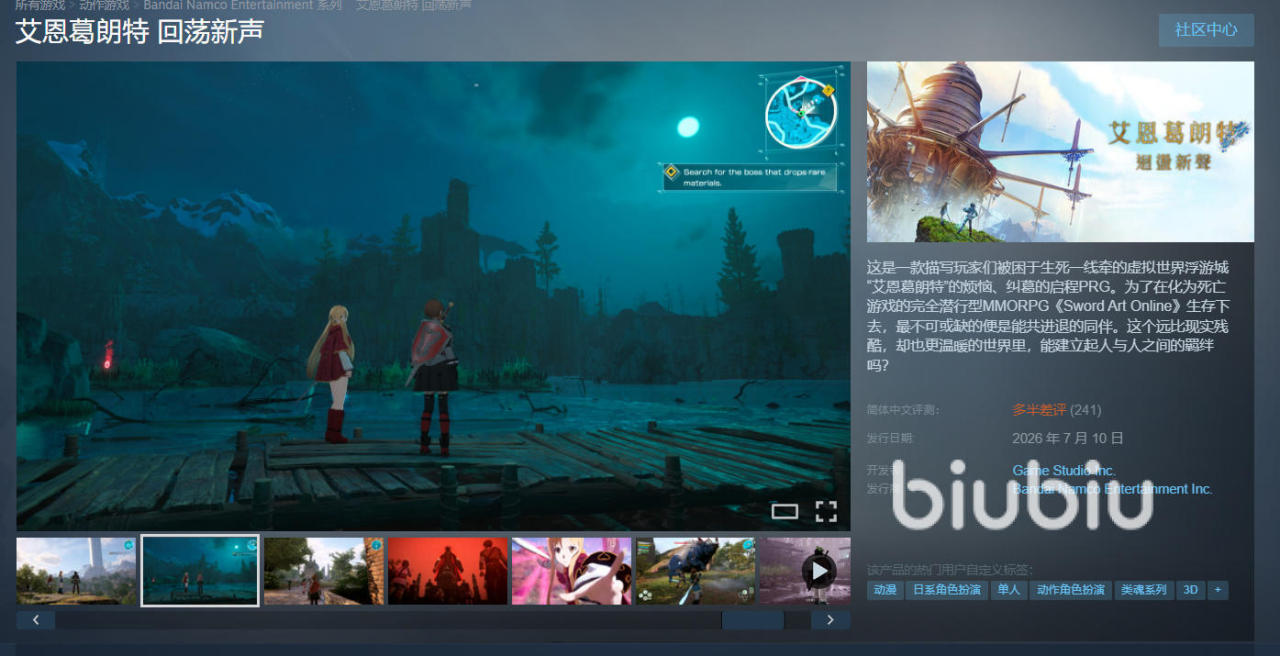This screenshot has height=656, width=1280.
Task: Open 动作游戏 breadcrumb link
Action: tap(104, 5)
